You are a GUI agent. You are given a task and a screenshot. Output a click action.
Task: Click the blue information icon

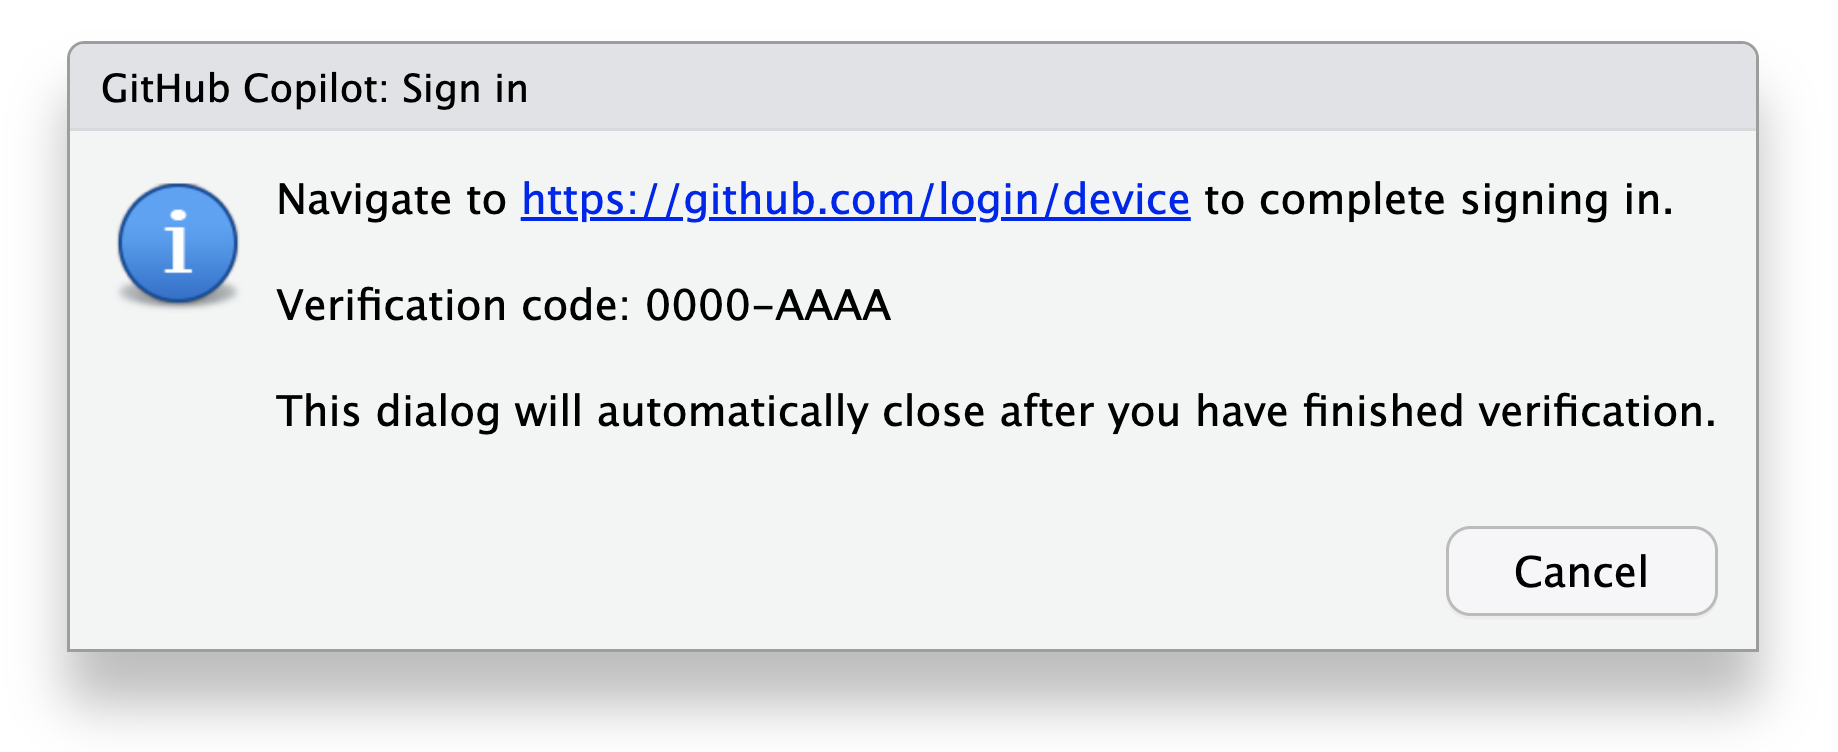pyautogui.click(x=178, y=243)
